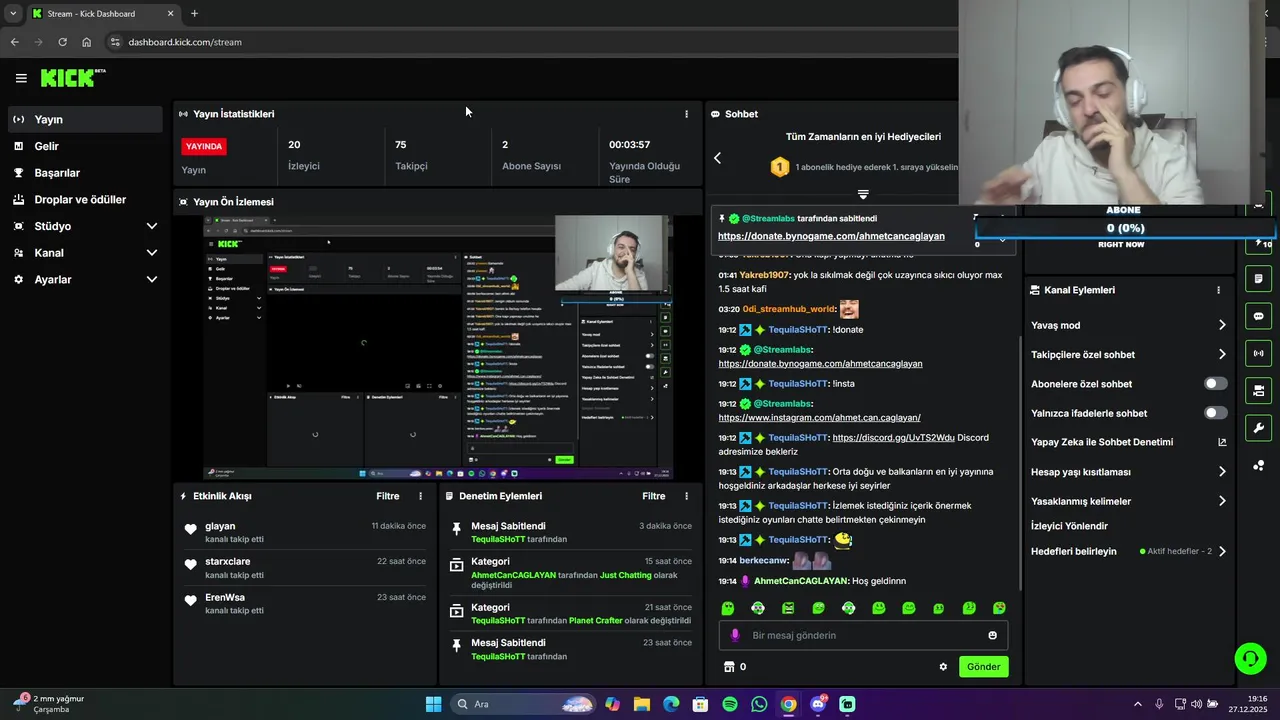Click the three-dots cluster icon in right rail

(1259, 465)
